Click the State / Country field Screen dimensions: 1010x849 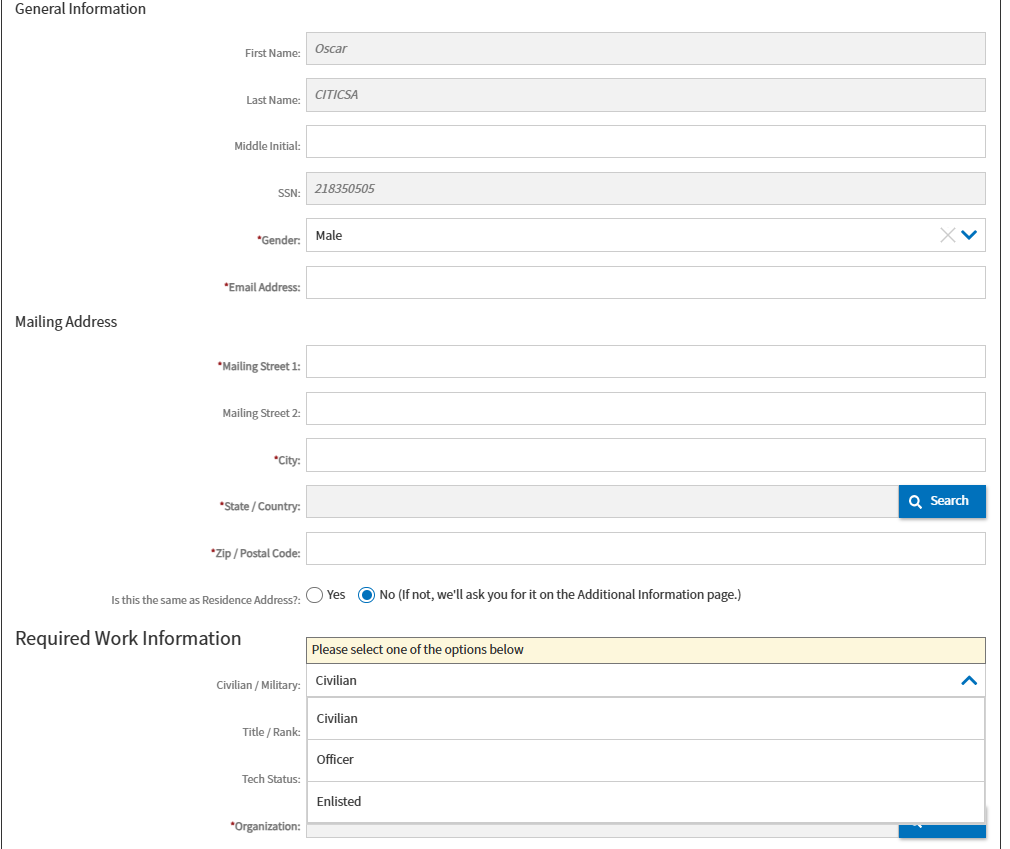602,502
